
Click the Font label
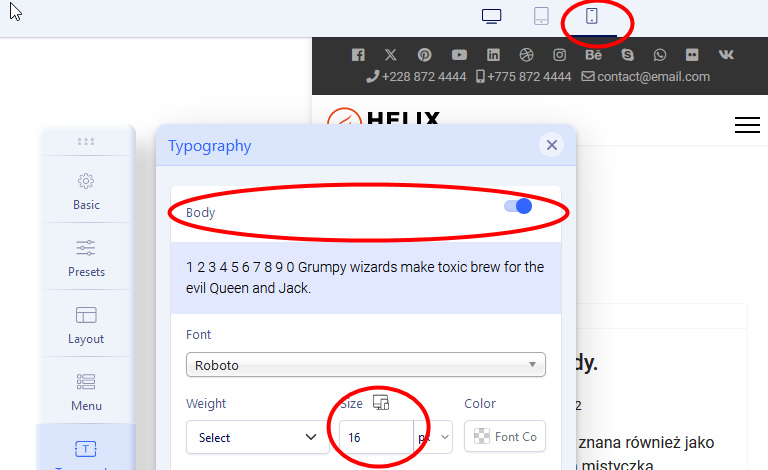pyautogui.click(x=198, y=334)
